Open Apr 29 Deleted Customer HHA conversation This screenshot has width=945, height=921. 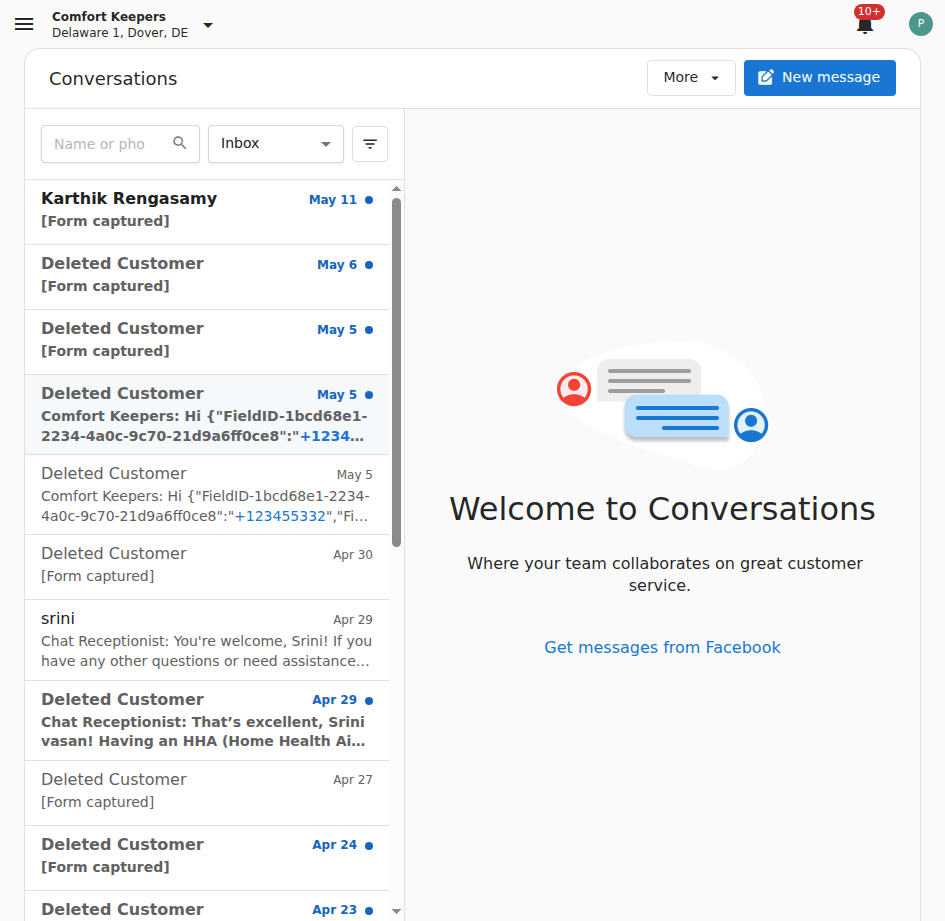(x=207, y=720)
